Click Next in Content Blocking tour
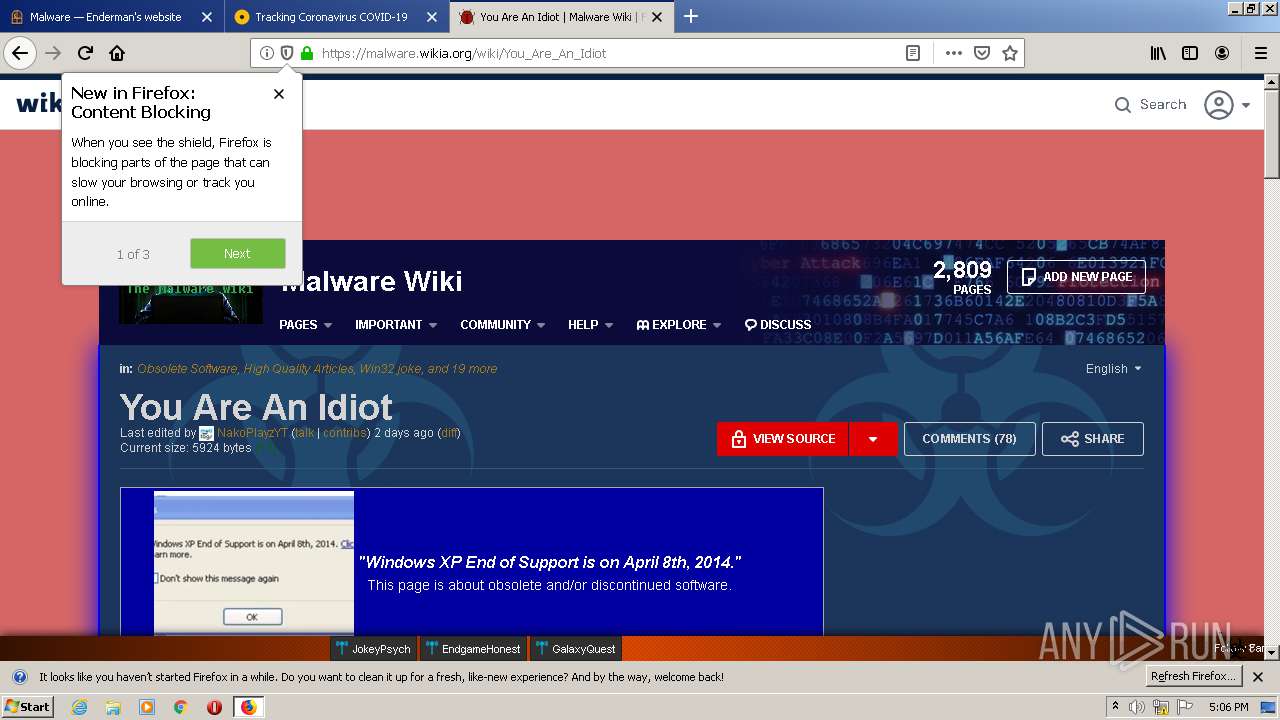 237,253
